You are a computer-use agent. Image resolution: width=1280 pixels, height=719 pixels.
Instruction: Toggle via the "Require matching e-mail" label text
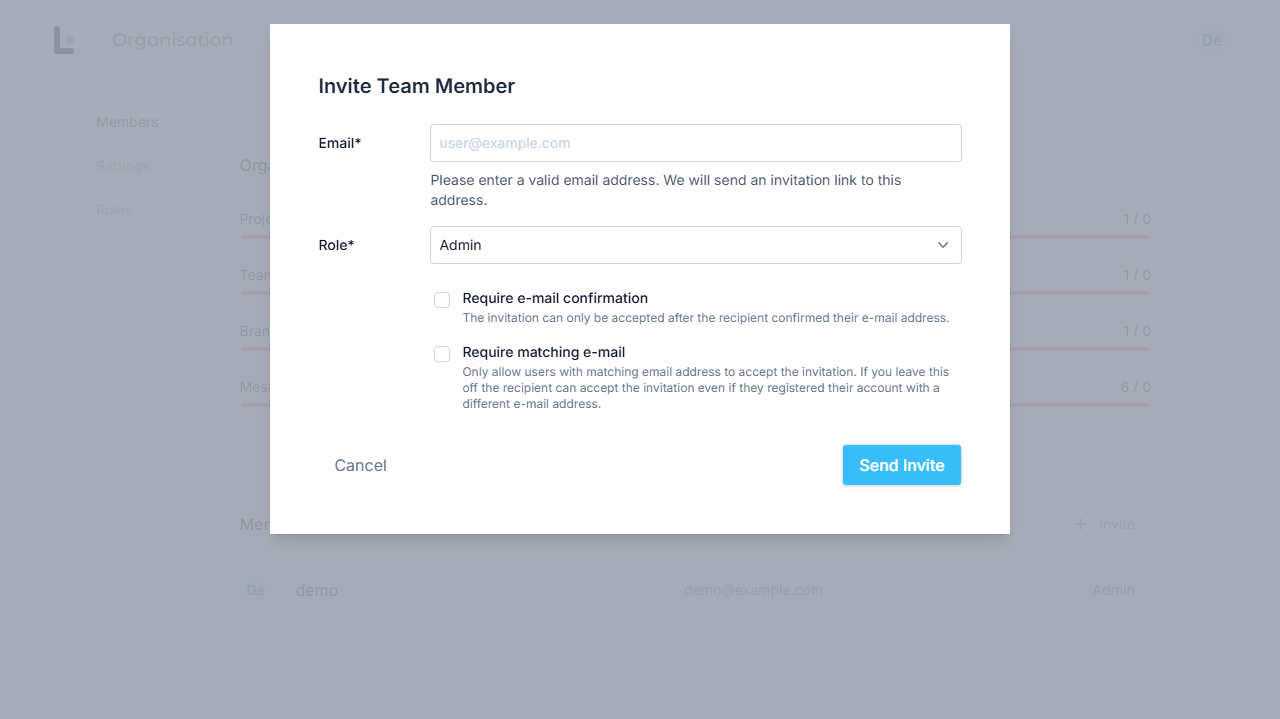tap(543, 352)
